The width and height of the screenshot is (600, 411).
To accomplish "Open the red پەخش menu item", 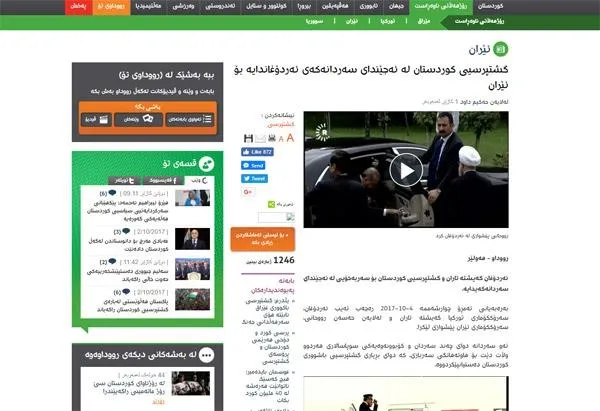I will point(78,7).
